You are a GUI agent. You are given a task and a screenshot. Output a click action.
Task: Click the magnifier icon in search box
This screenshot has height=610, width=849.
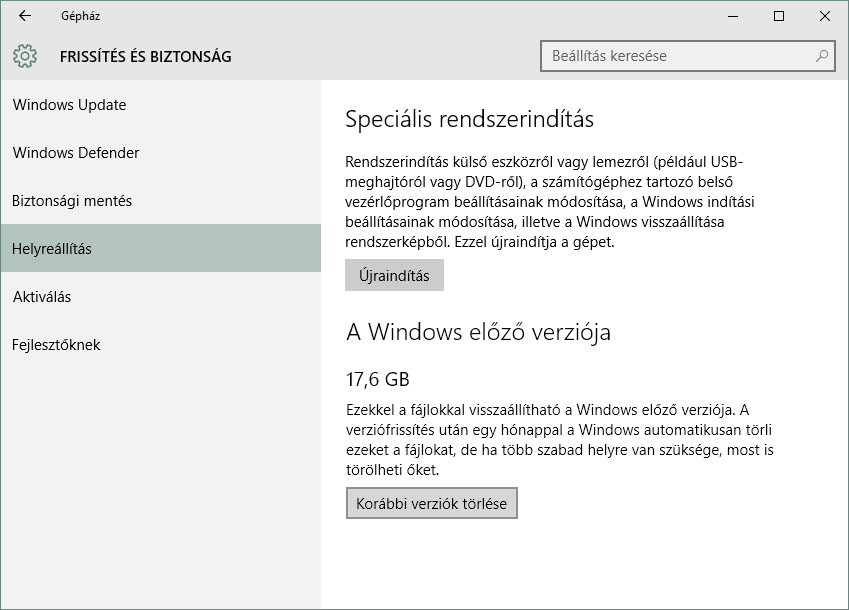coord(822,56)
